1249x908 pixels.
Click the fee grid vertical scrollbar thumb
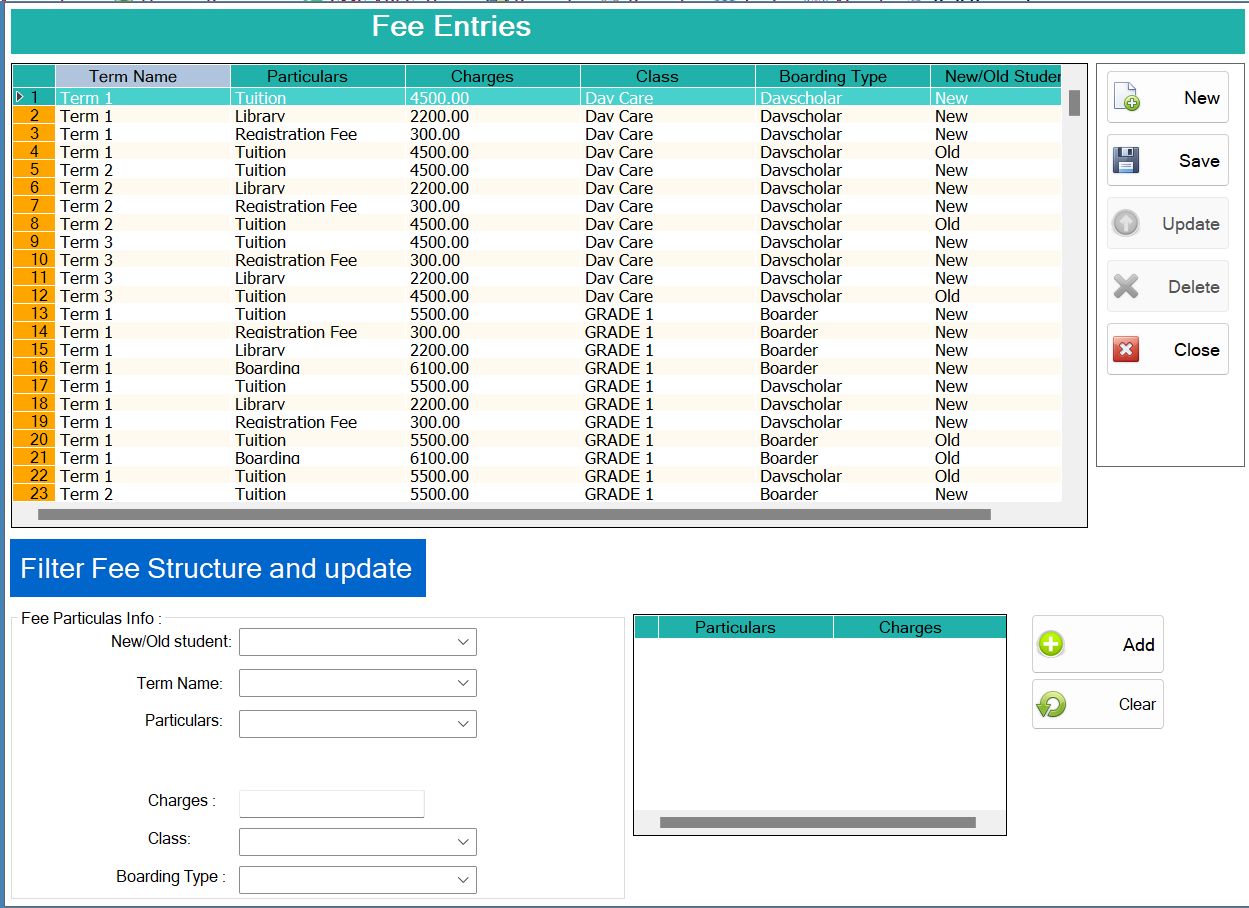point(1074,103)
